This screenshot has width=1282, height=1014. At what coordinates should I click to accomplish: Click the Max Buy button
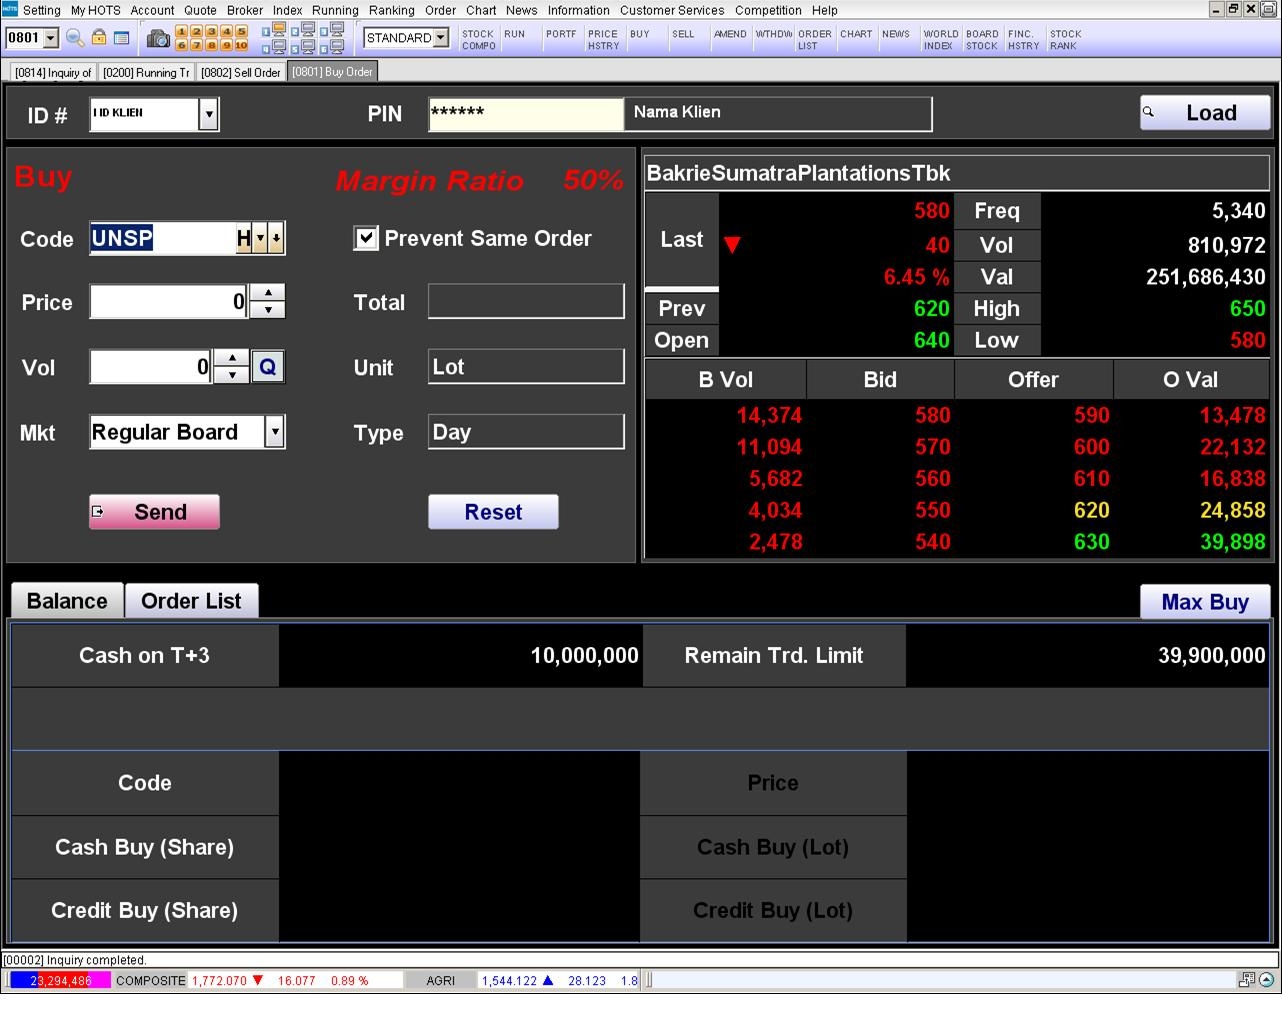point(1205,602)
